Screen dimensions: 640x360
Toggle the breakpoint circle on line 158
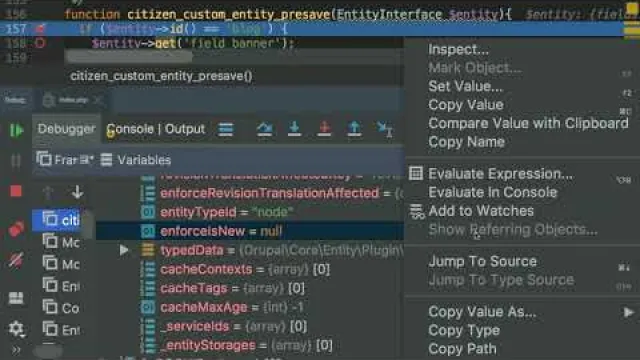coord(40,43)
